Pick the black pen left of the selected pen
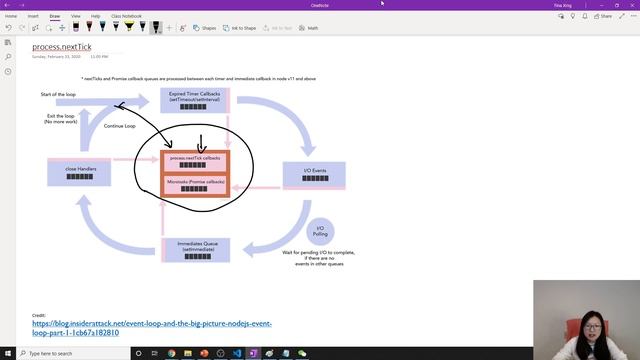Viewport: 640px width, 360px height. pos(142,27)
